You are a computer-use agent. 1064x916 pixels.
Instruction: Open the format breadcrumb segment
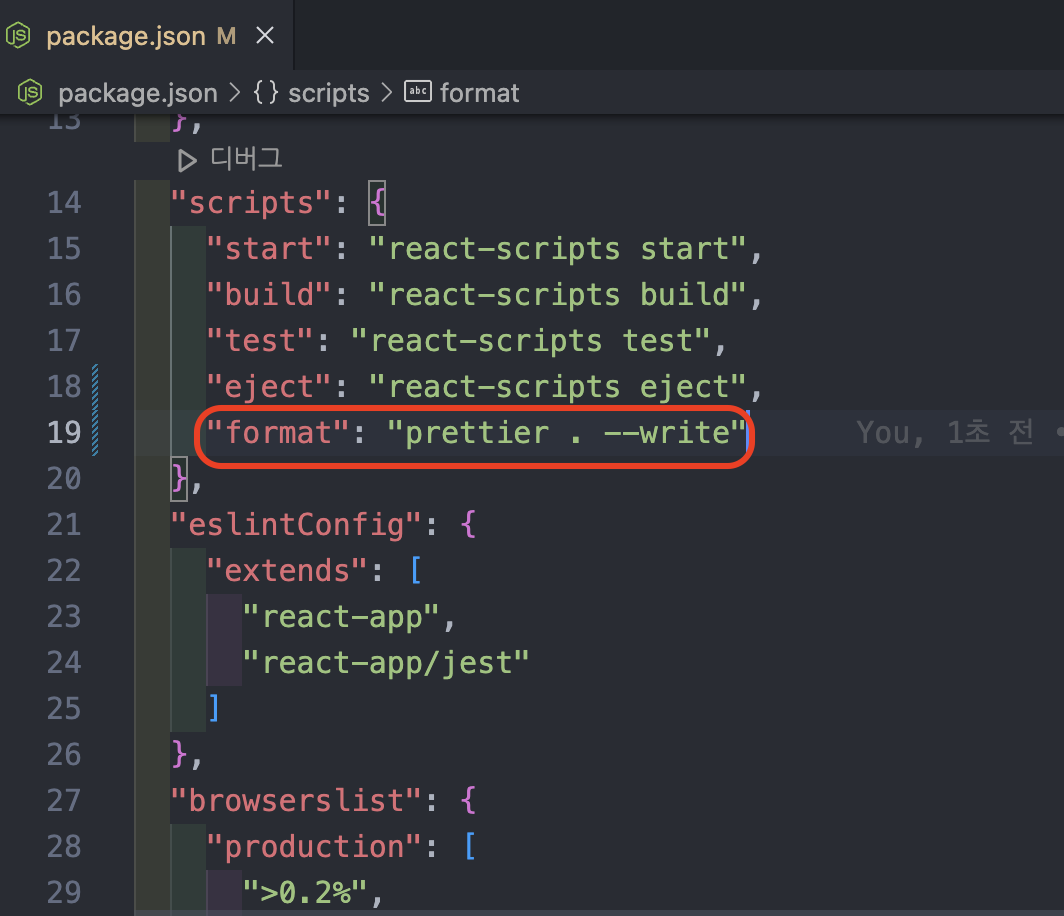[480, 93]
